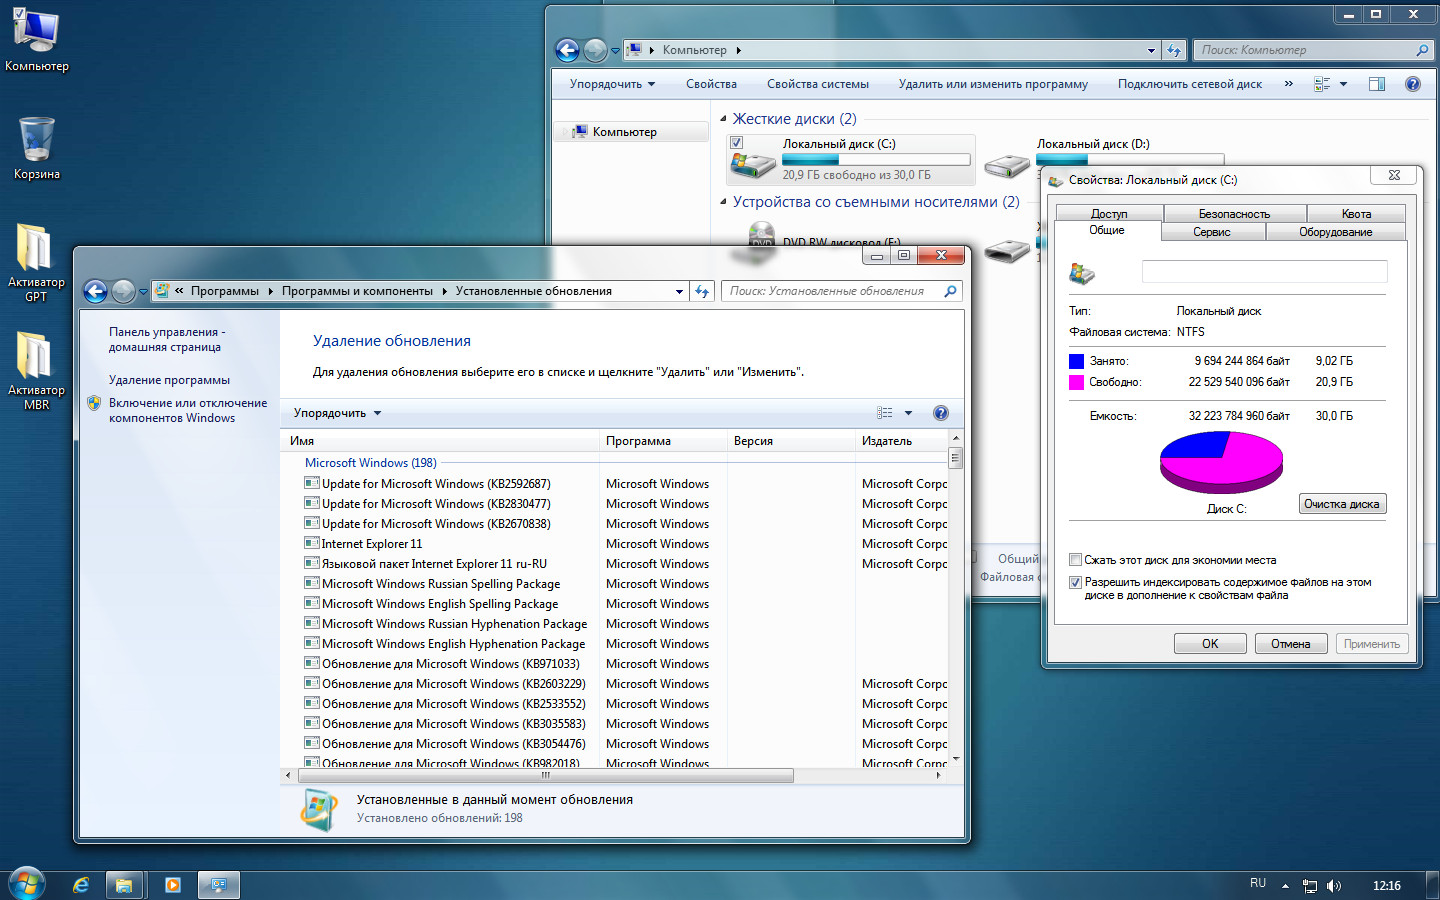Collapse the removable media devices group
Screen dimensions: 1440x900
point(724,202)
